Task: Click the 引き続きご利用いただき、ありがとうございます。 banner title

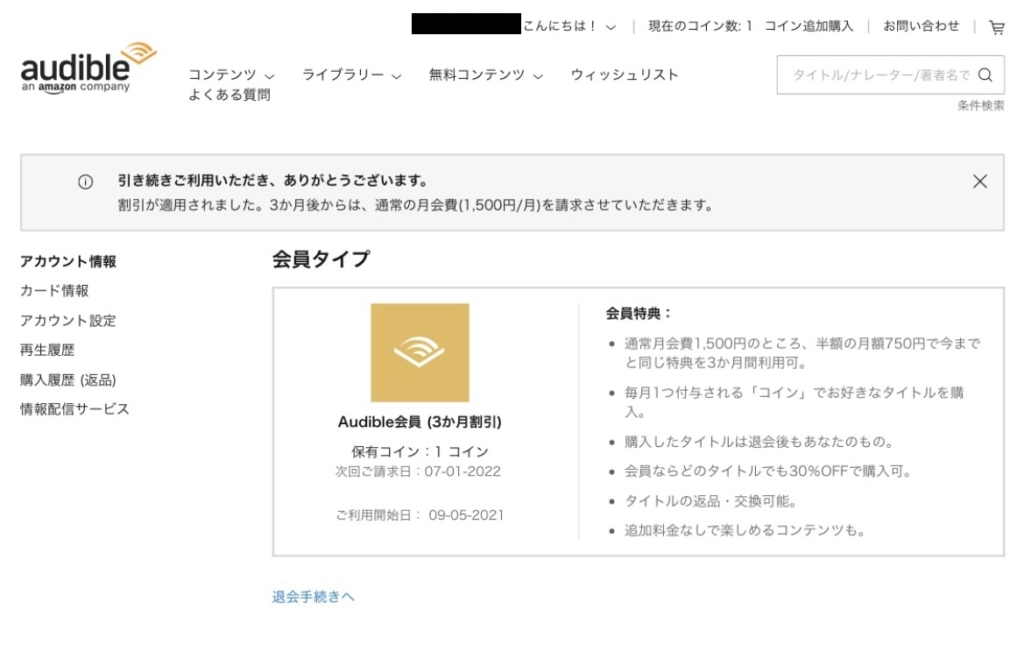Action: pyautogui.click(x=273, y=181)
